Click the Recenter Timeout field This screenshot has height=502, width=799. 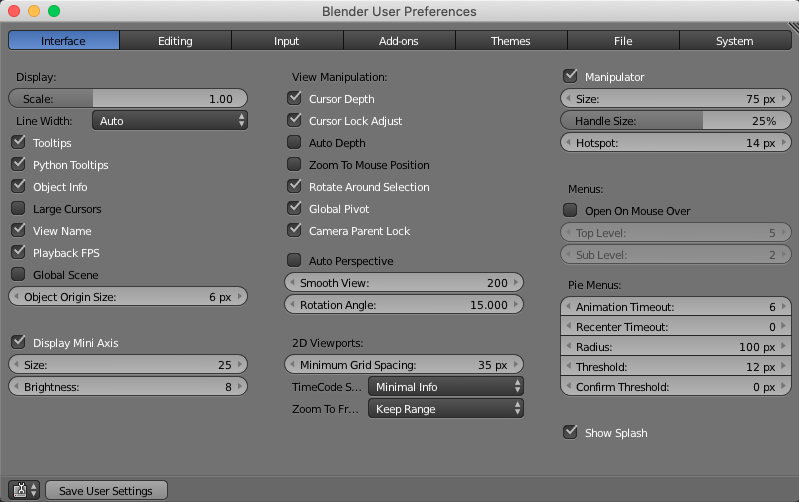point(676,326)
